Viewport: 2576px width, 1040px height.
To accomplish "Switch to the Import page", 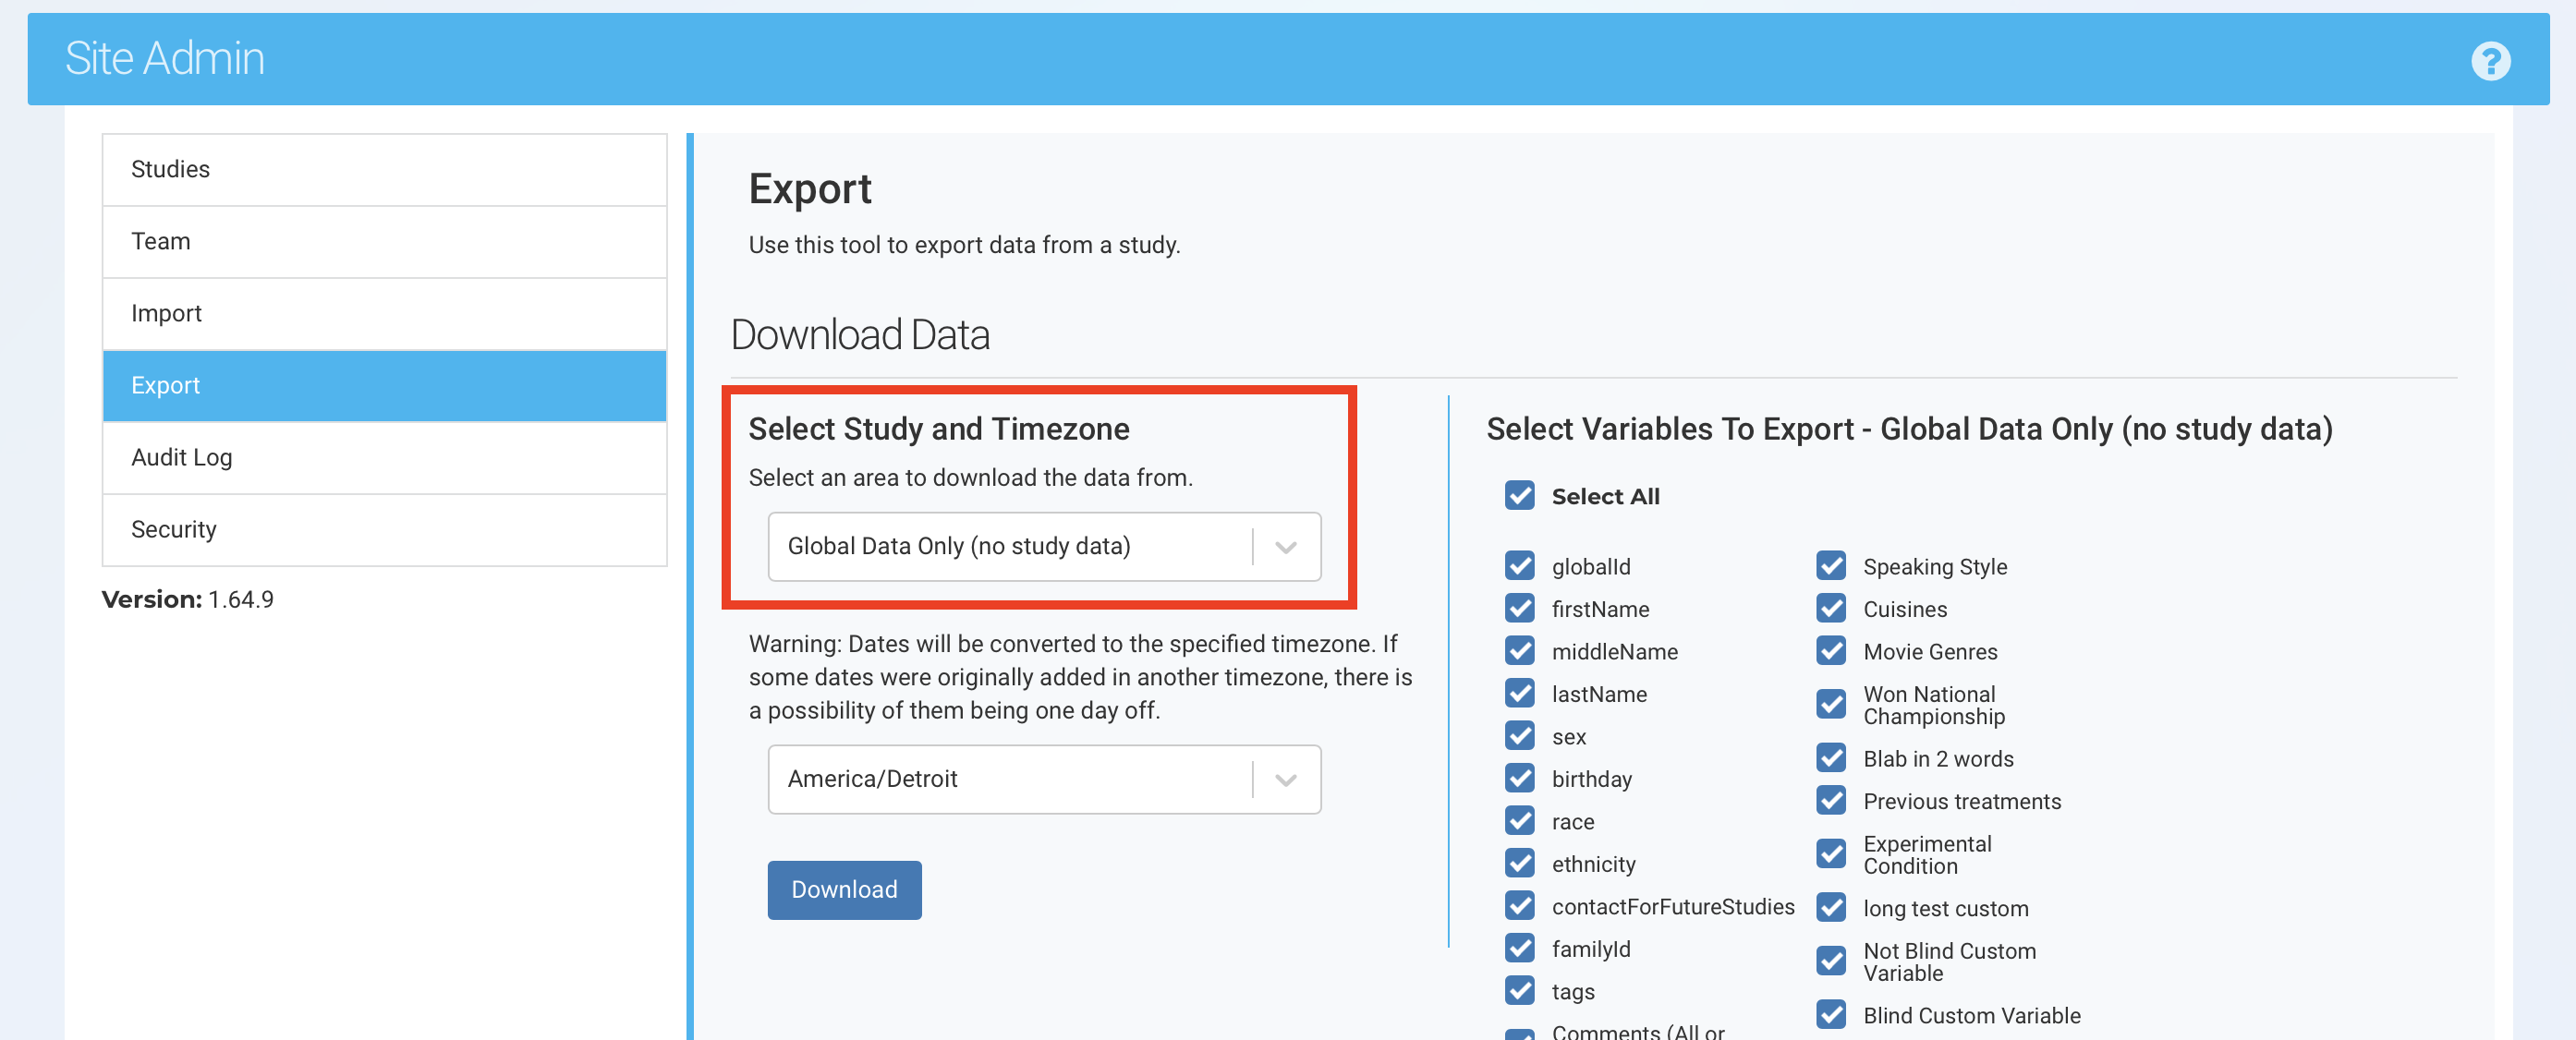I will point(384,314).
